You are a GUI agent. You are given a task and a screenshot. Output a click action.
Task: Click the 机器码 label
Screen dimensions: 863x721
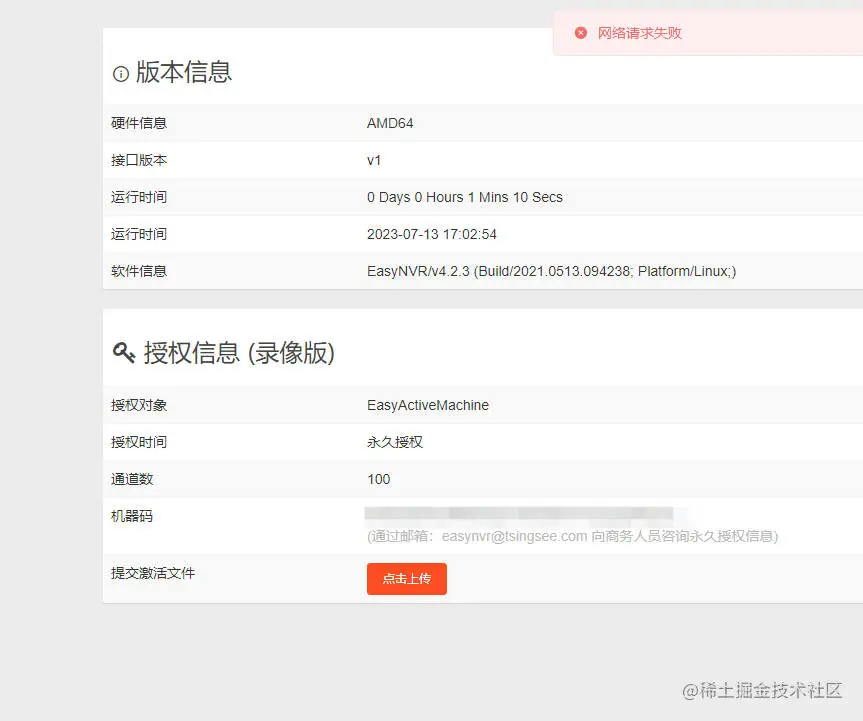pyautogui.click(x=132, y=516)
